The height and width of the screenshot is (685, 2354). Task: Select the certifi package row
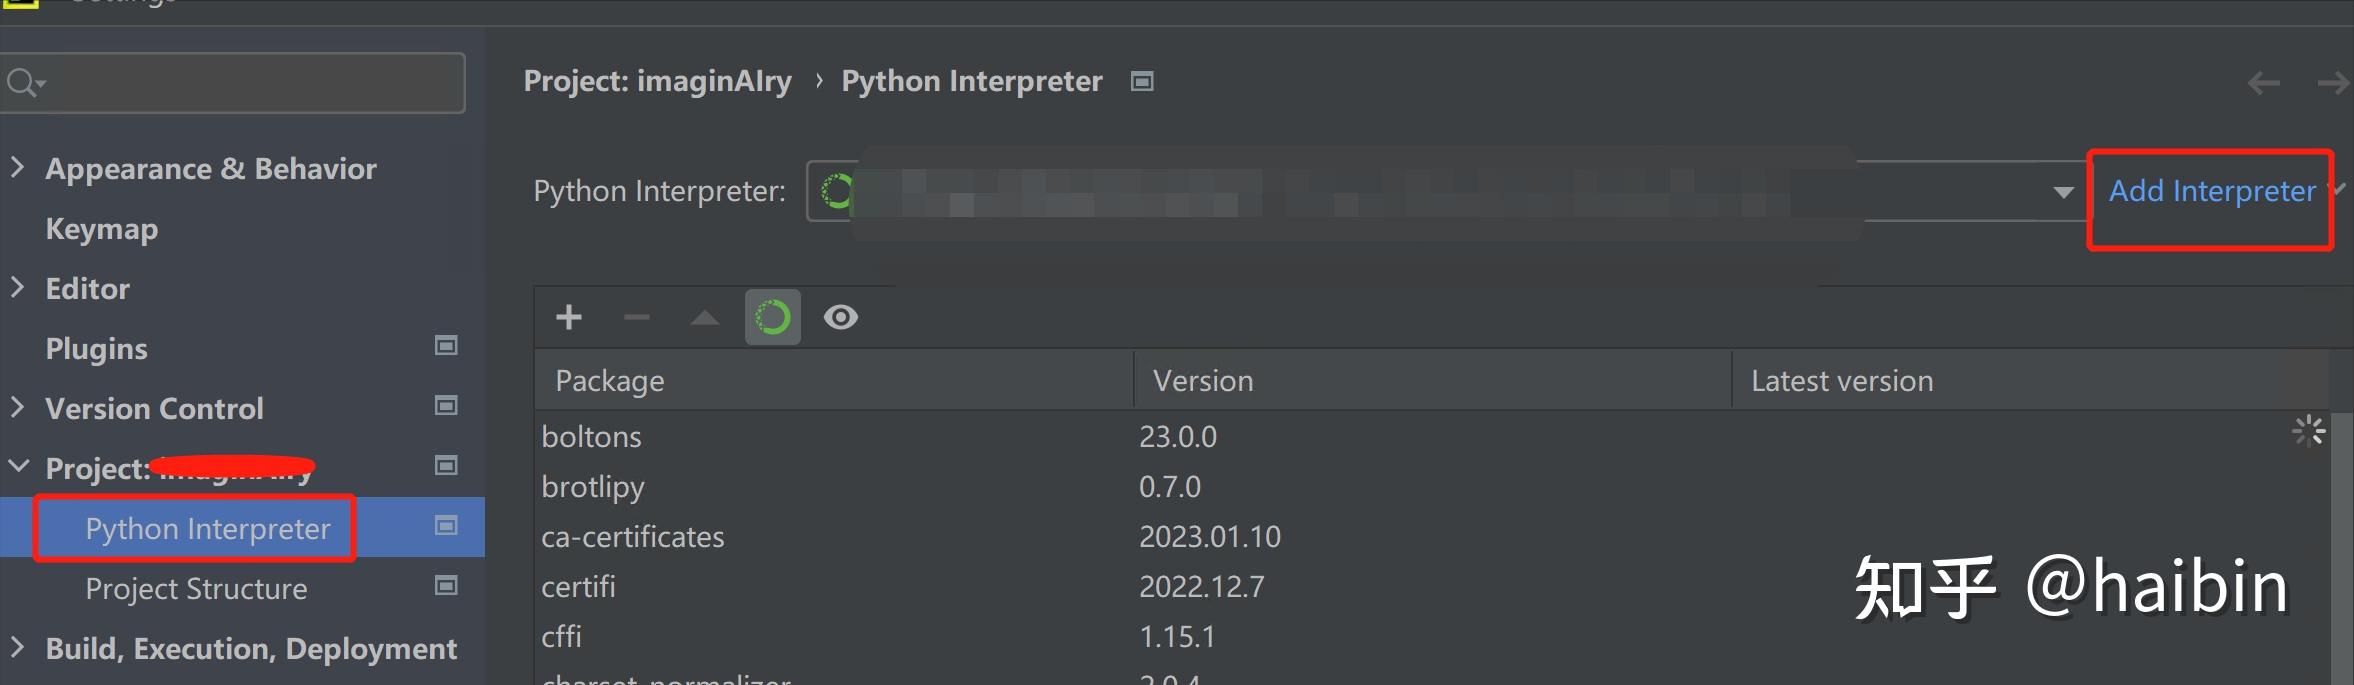[x=1432, y=587]
